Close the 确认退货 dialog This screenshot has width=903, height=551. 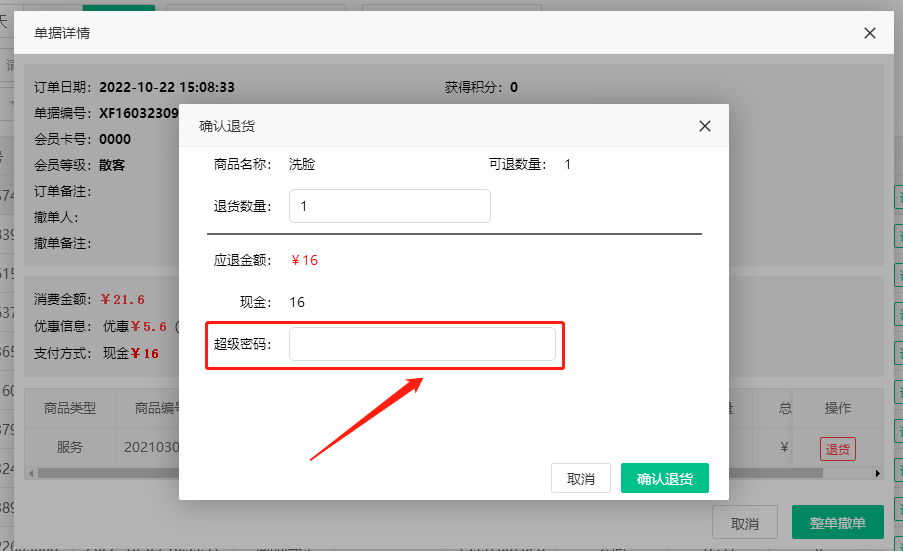(705, 126)
